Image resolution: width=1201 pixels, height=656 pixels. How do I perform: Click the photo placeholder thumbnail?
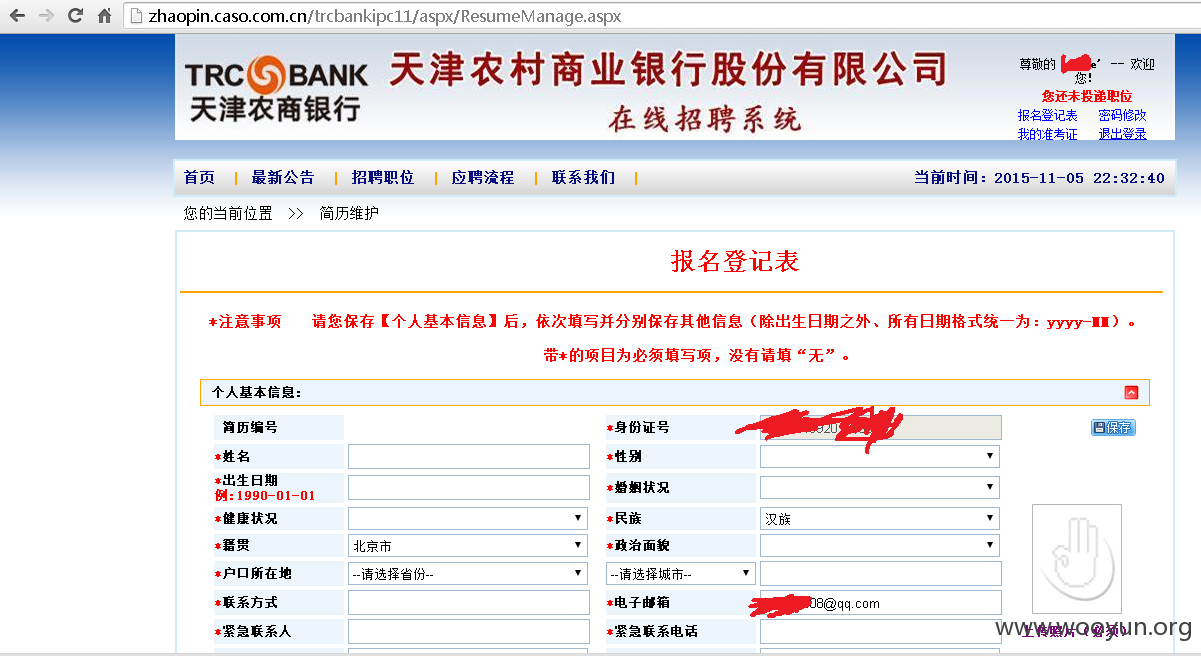tap(1077, 559)
